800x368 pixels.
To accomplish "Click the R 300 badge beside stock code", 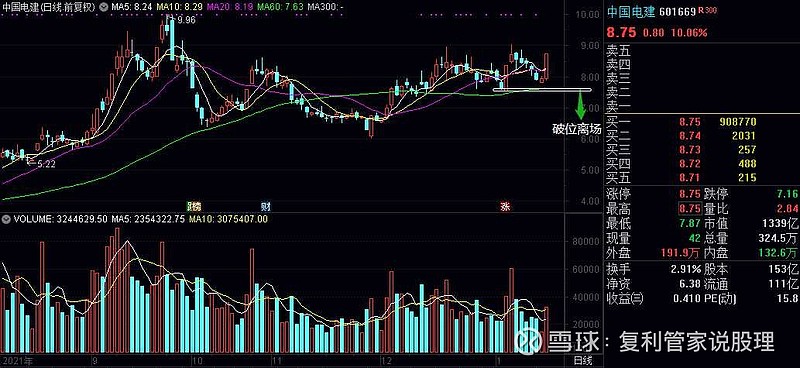I will coord(707,10).
